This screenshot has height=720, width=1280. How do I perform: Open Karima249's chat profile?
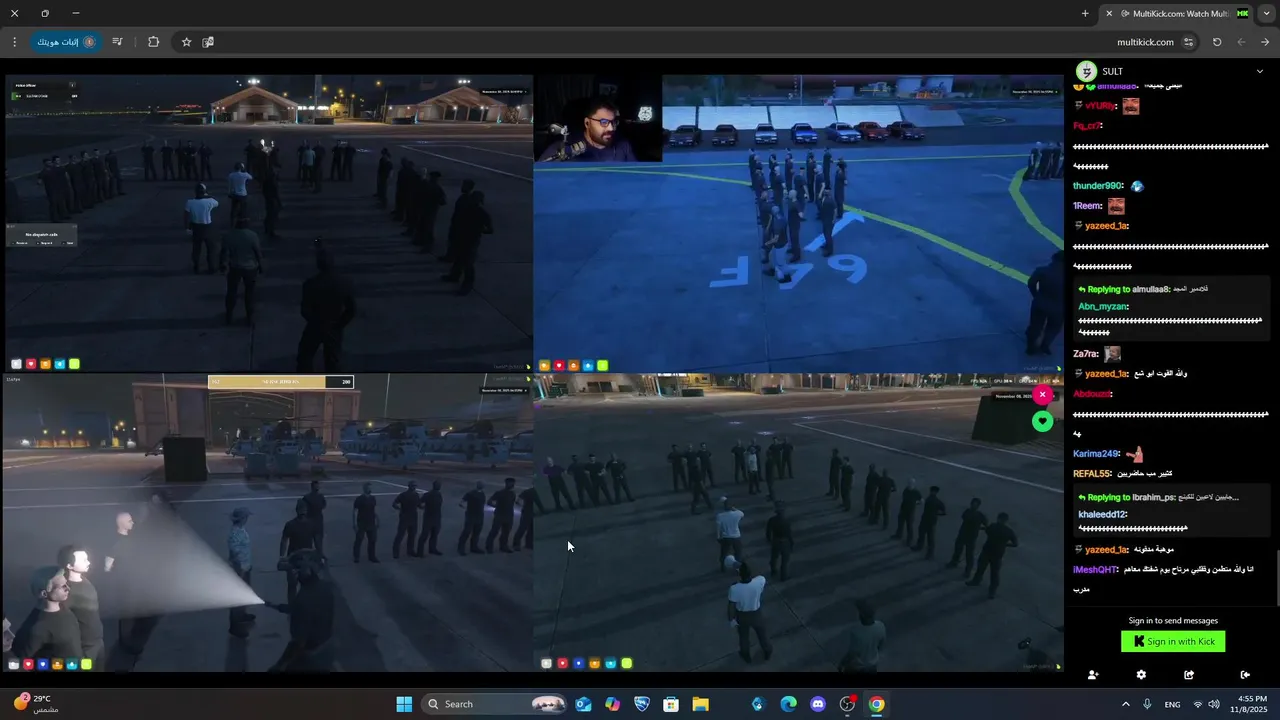pyautogui.click(x=1096, y=454)
